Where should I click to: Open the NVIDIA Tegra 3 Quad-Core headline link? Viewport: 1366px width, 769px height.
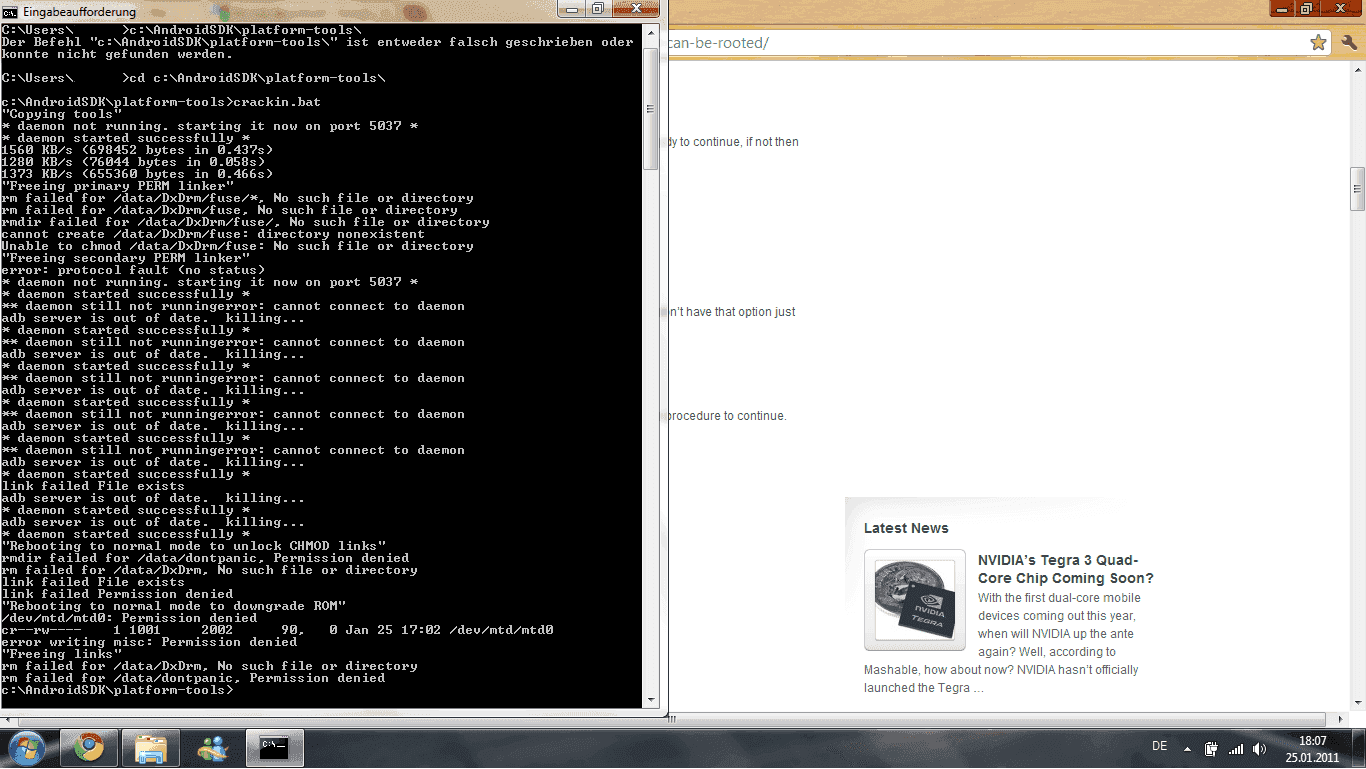1065,569
